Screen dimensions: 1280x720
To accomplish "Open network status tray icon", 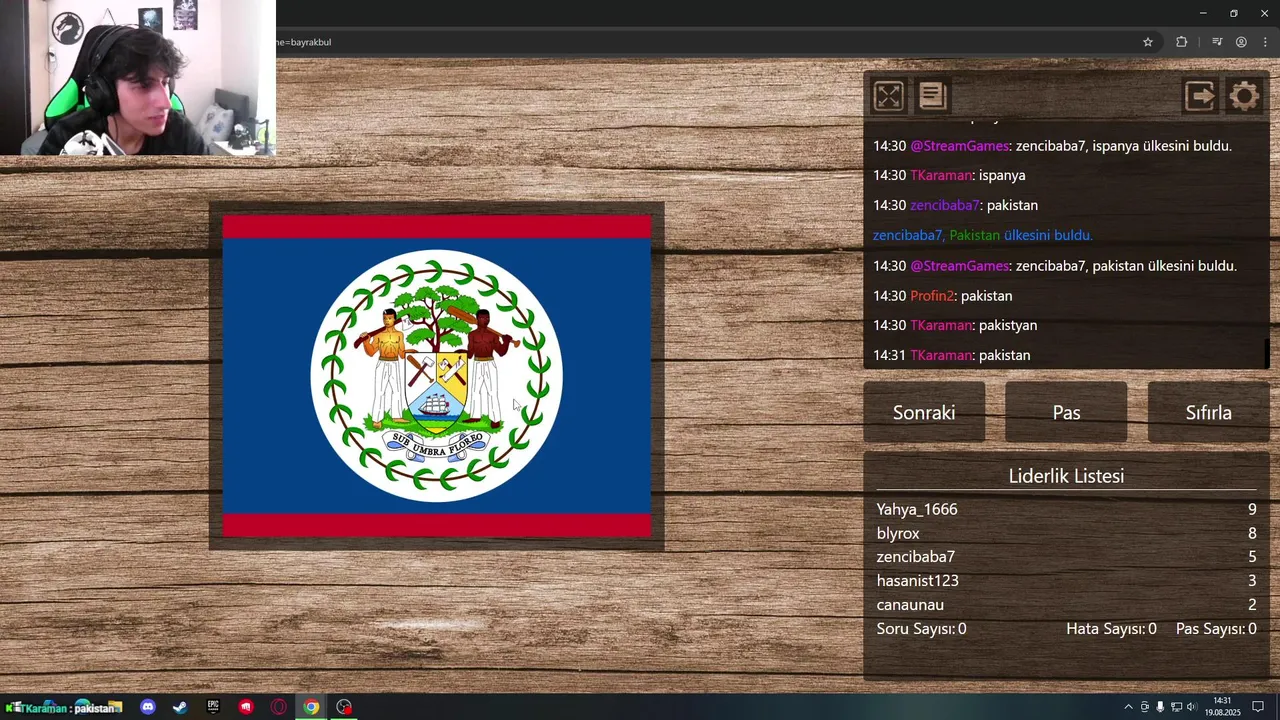I will (x=1176, y=707).
